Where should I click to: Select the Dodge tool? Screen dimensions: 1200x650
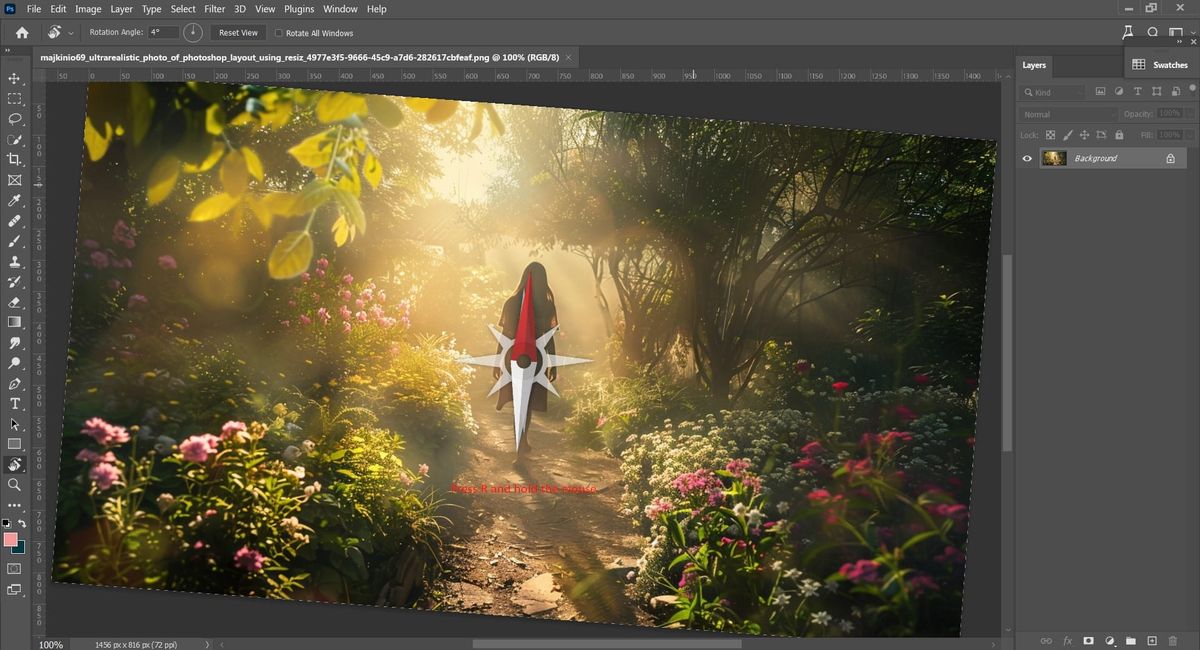coord(14,363)
